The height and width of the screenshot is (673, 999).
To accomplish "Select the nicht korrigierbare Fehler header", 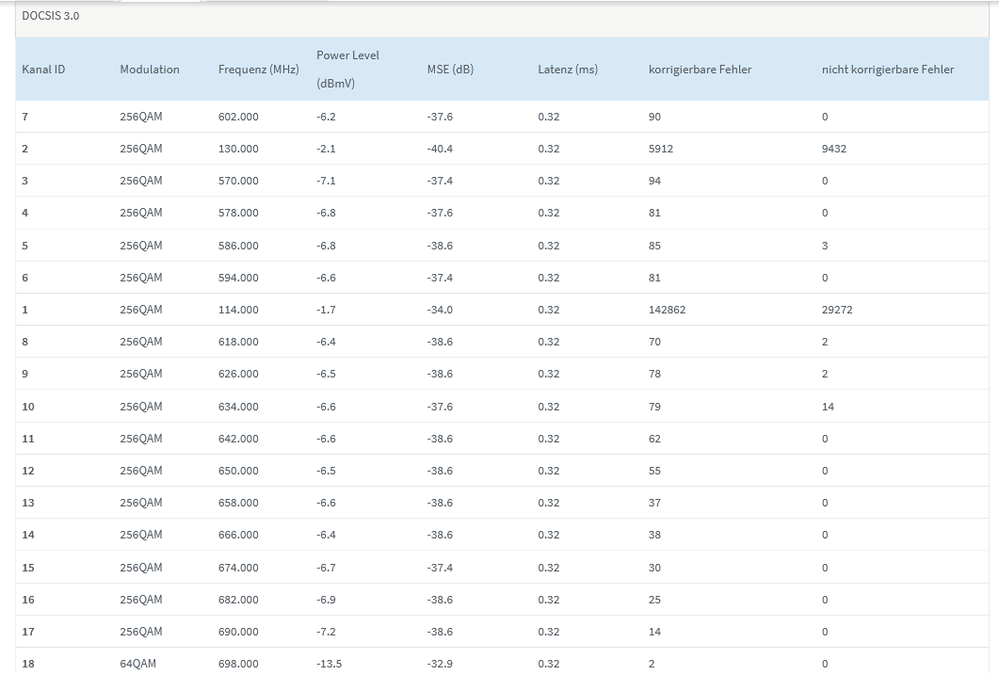I will [x=887, y=70].
